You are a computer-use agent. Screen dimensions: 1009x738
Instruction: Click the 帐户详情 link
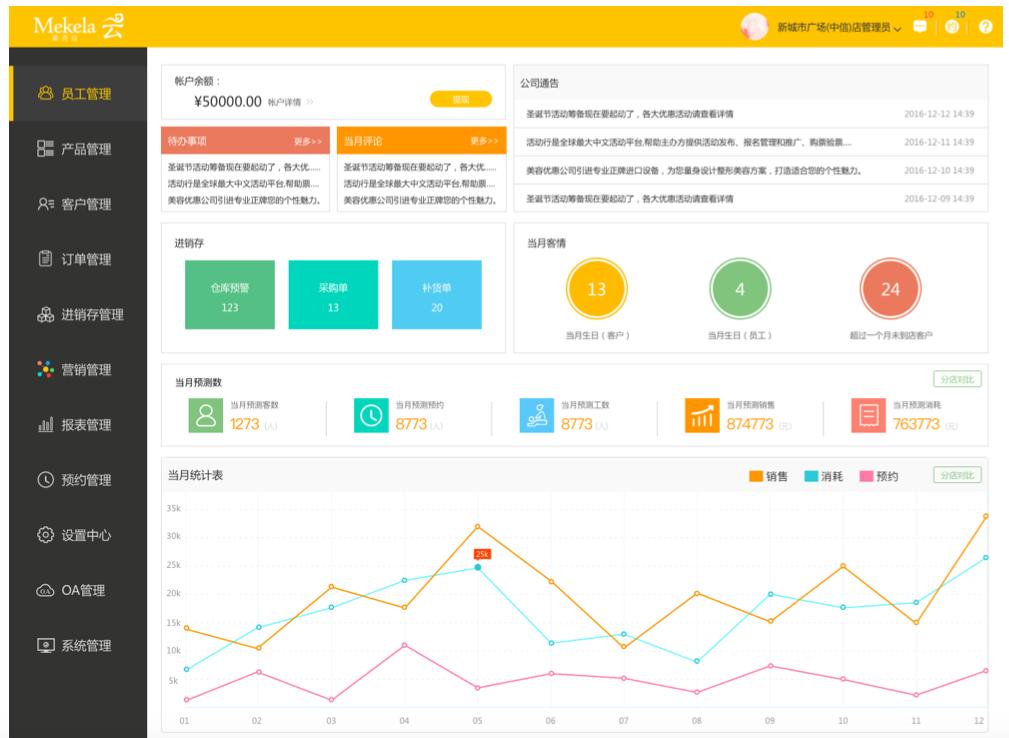pos(290,102)
